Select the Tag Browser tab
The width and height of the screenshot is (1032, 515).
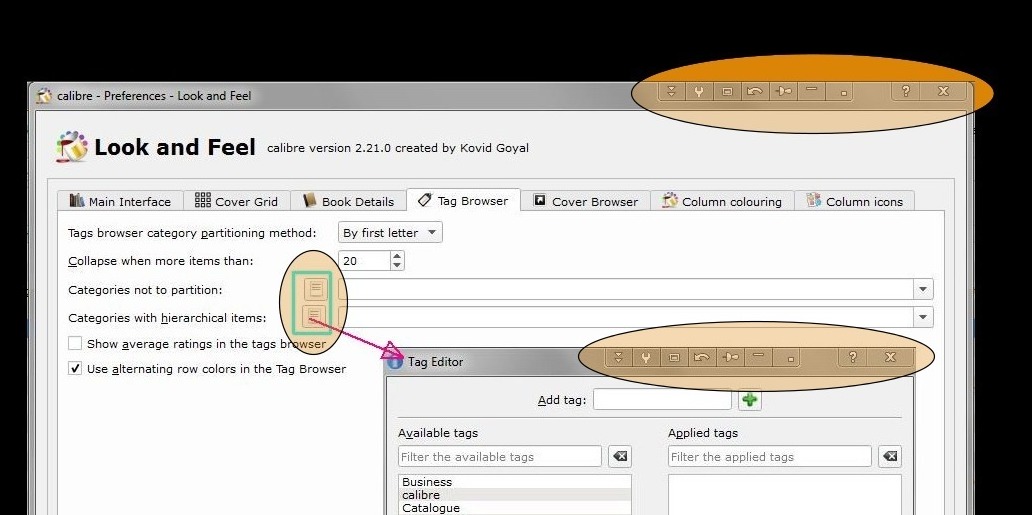(463, 200)
